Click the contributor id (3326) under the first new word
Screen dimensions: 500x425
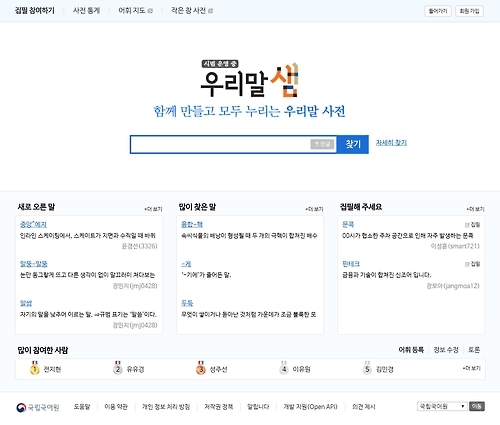(147, 246)
